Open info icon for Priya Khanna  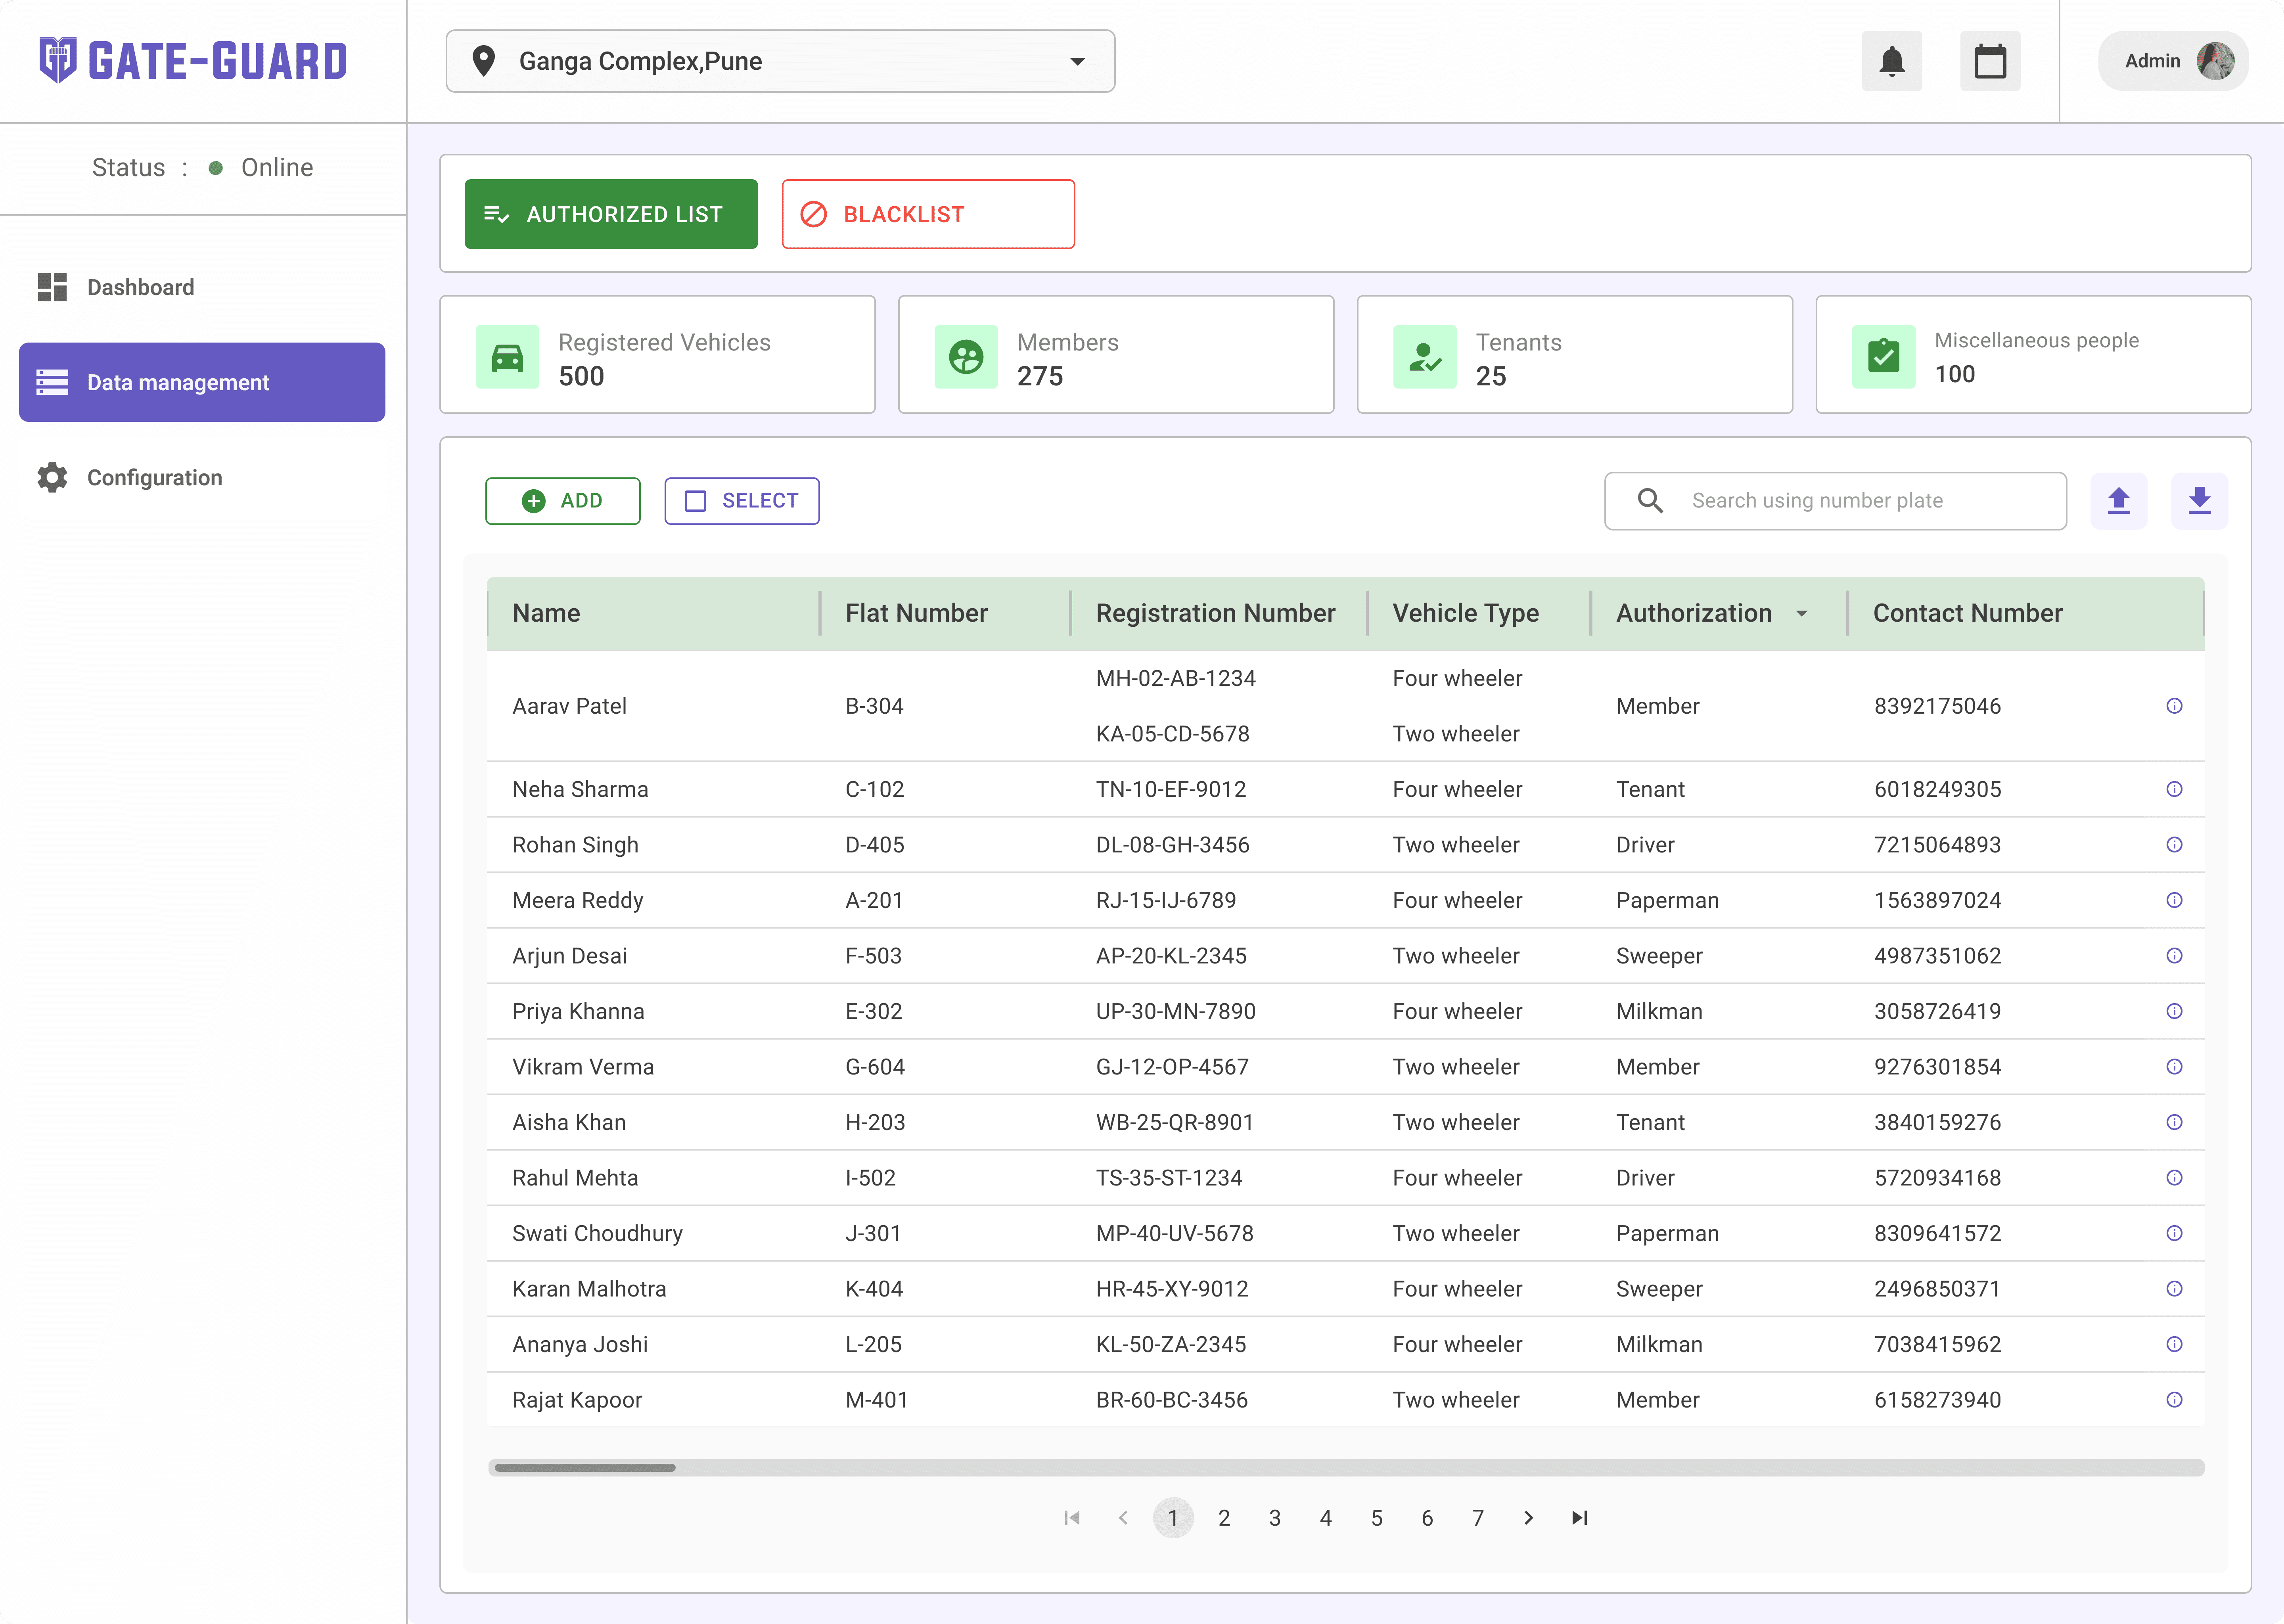tap(2174, 1011)
